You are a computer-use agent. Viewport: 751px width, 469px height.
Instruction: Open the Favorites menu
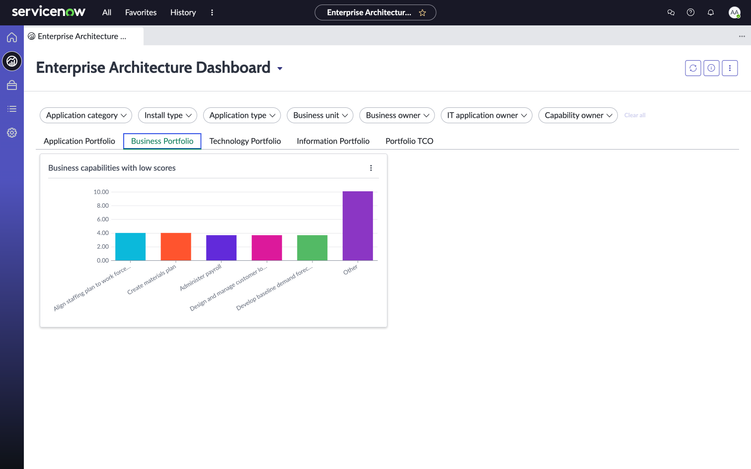click(140, 12)
